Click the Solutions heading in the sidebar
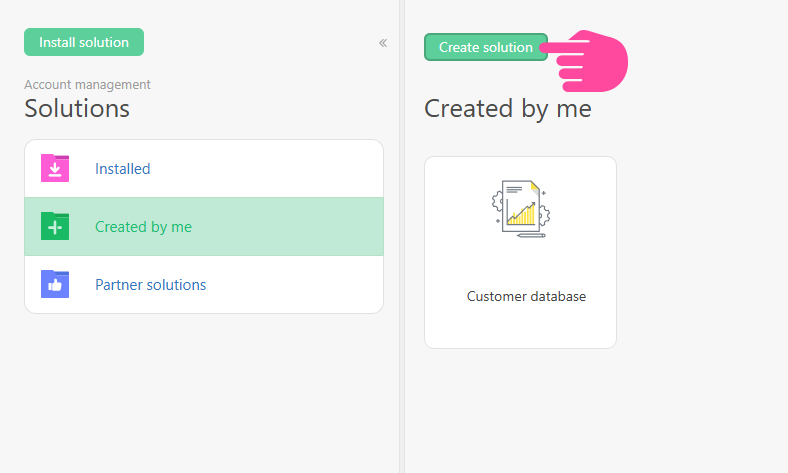Image resolution: width=788 pixels, height=473 pixels. click(77, 109)
